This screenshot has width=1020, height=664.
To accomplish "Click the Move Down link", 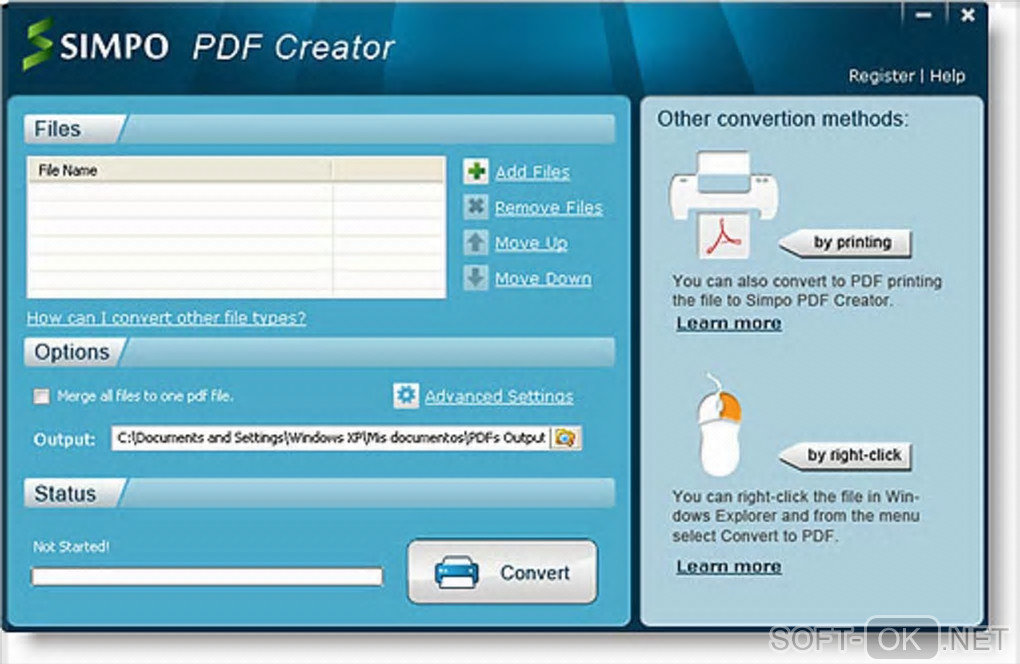I will pyautogui.click(x=543, y=278).
